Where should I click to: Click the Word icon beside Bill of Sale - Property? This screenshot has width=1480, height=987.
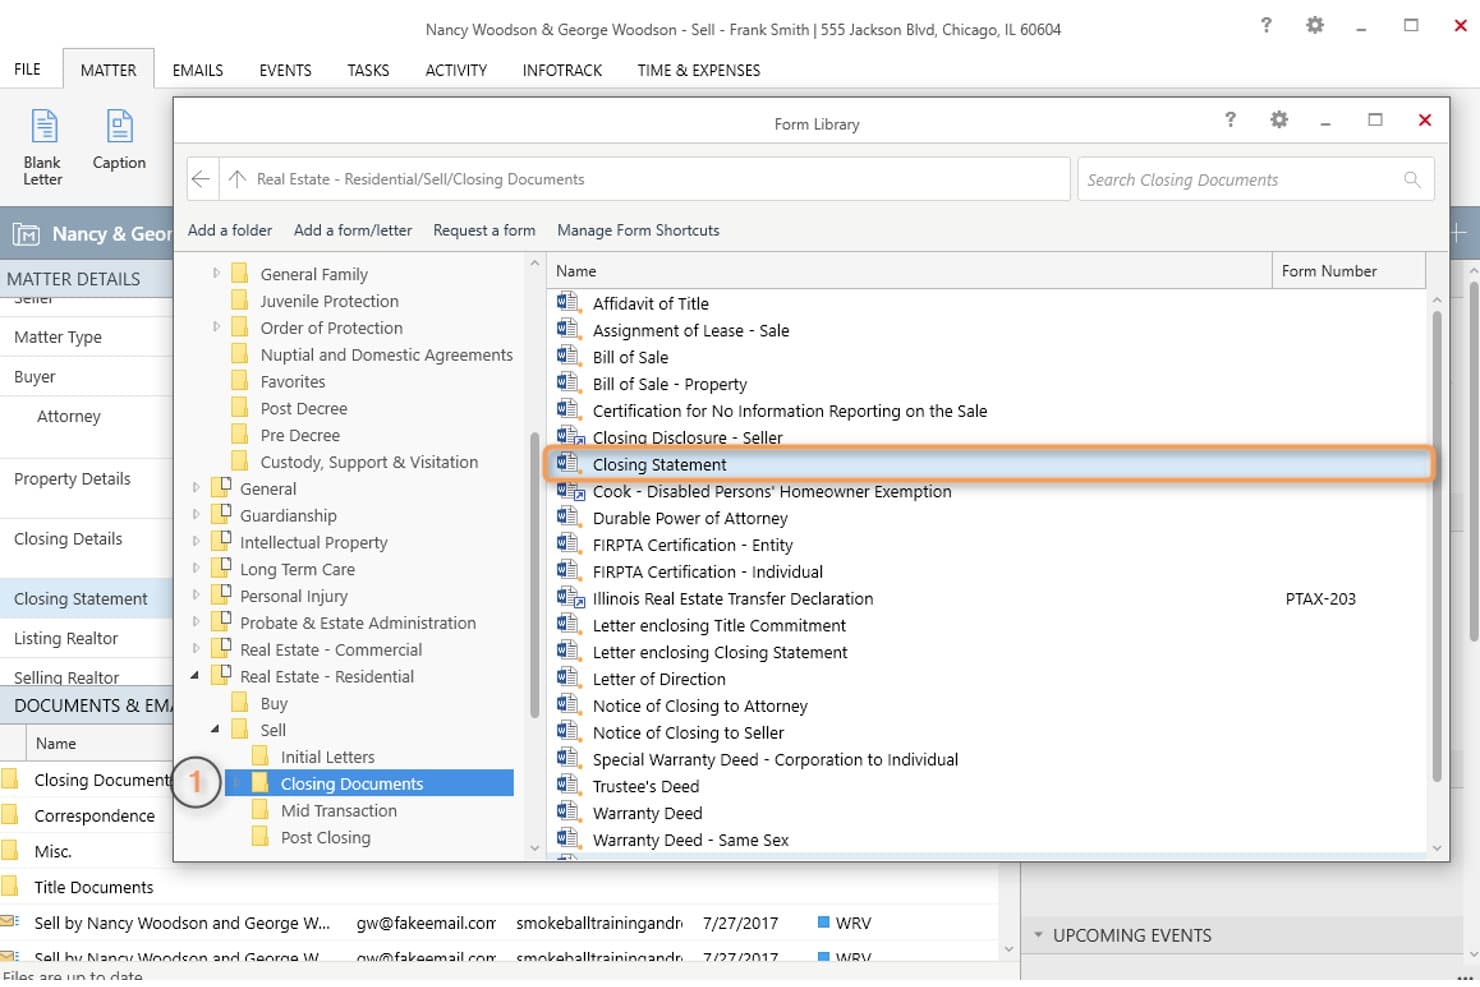pyautogui.click(x=568, y=383)
